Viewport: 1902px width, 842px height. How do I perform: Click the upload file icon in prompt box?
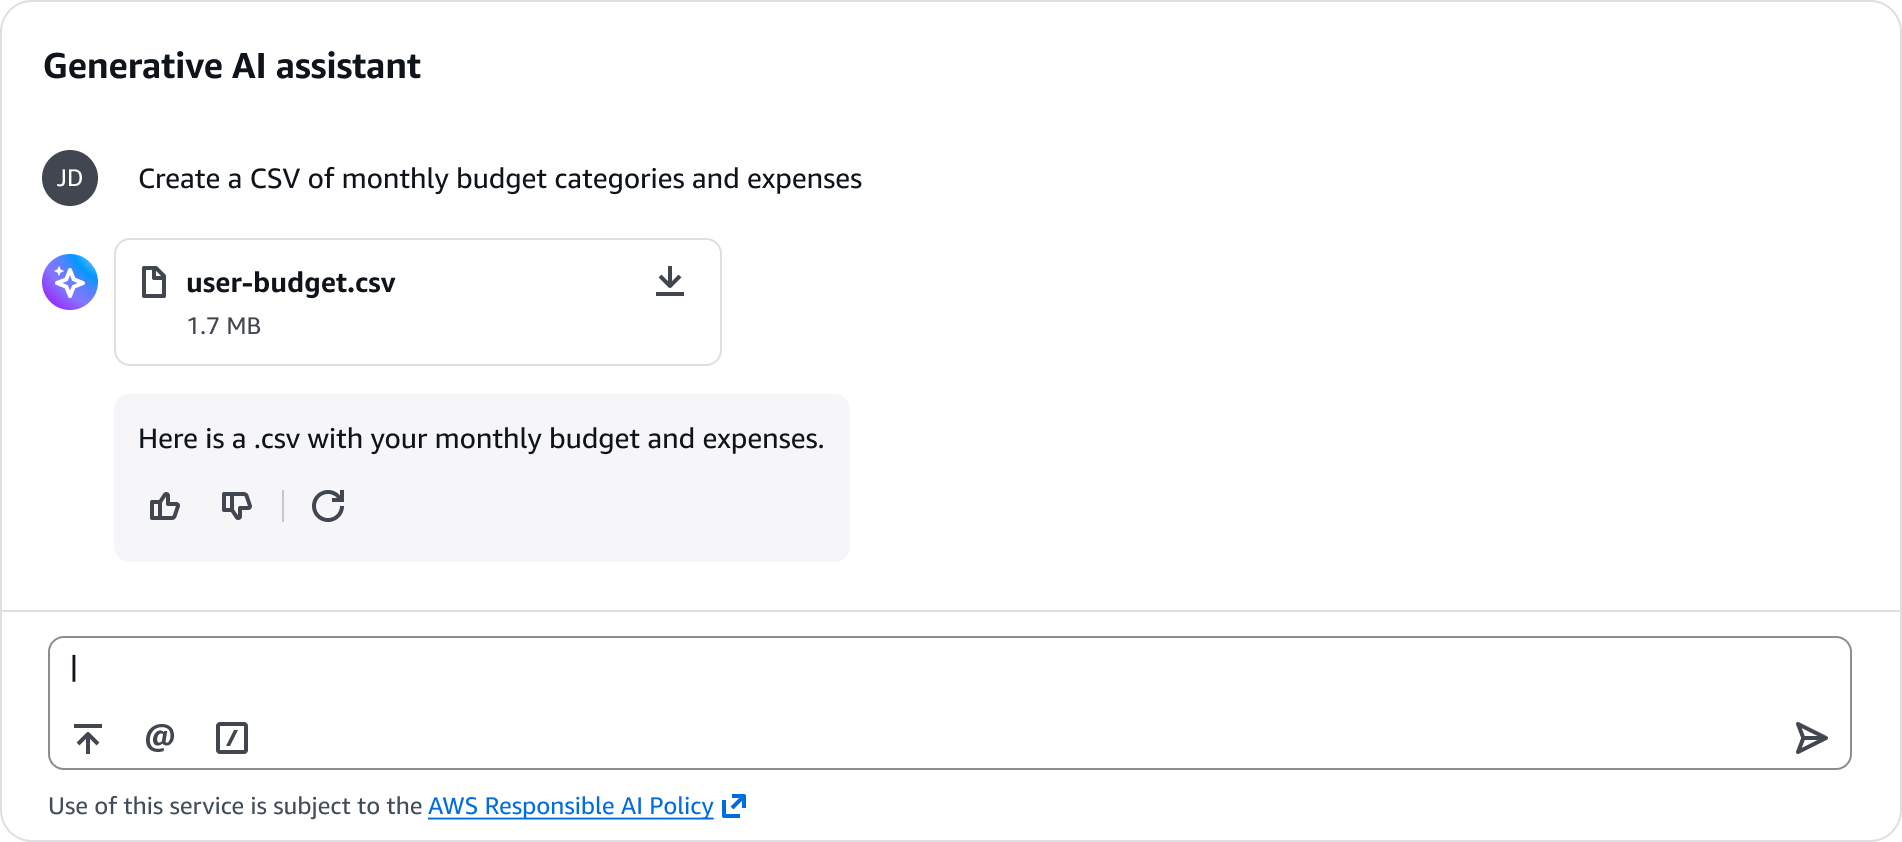pos(88,738)
